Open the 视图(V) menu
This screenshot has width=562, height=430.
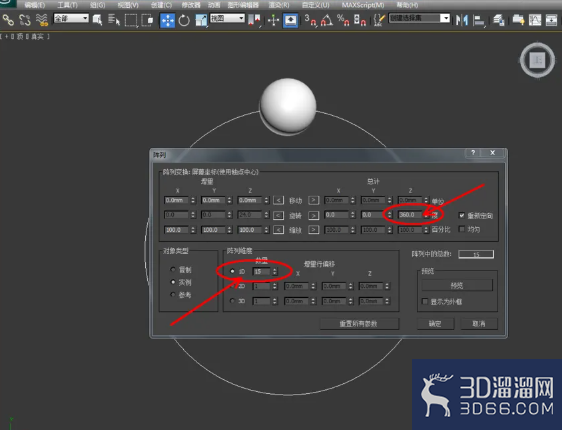[128, 5]
